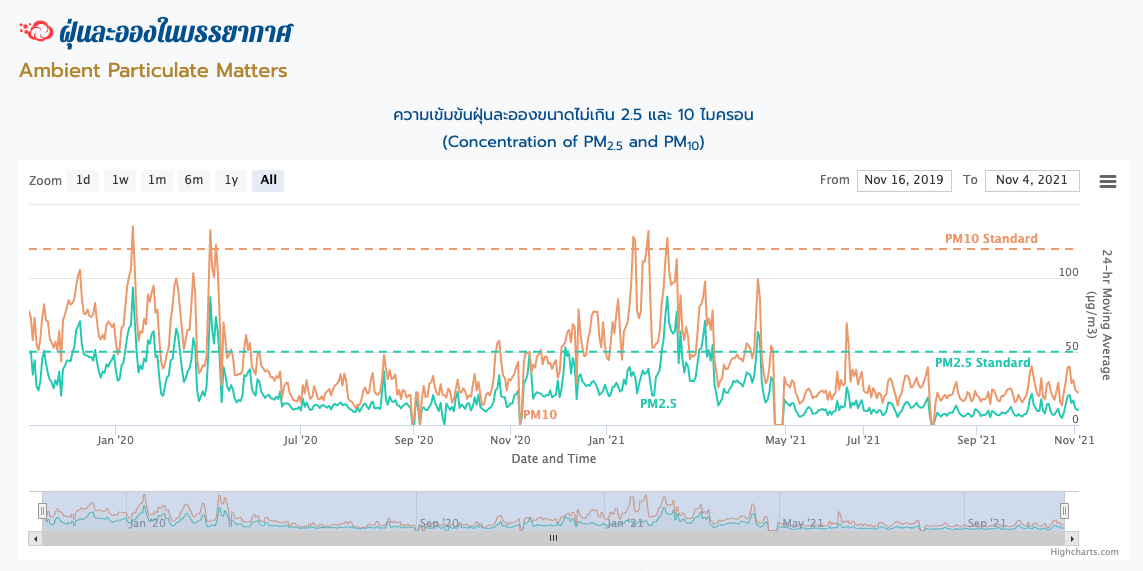1143x571 pixels.
Task: Set zoom range to 1d
Action: point(83,181)
